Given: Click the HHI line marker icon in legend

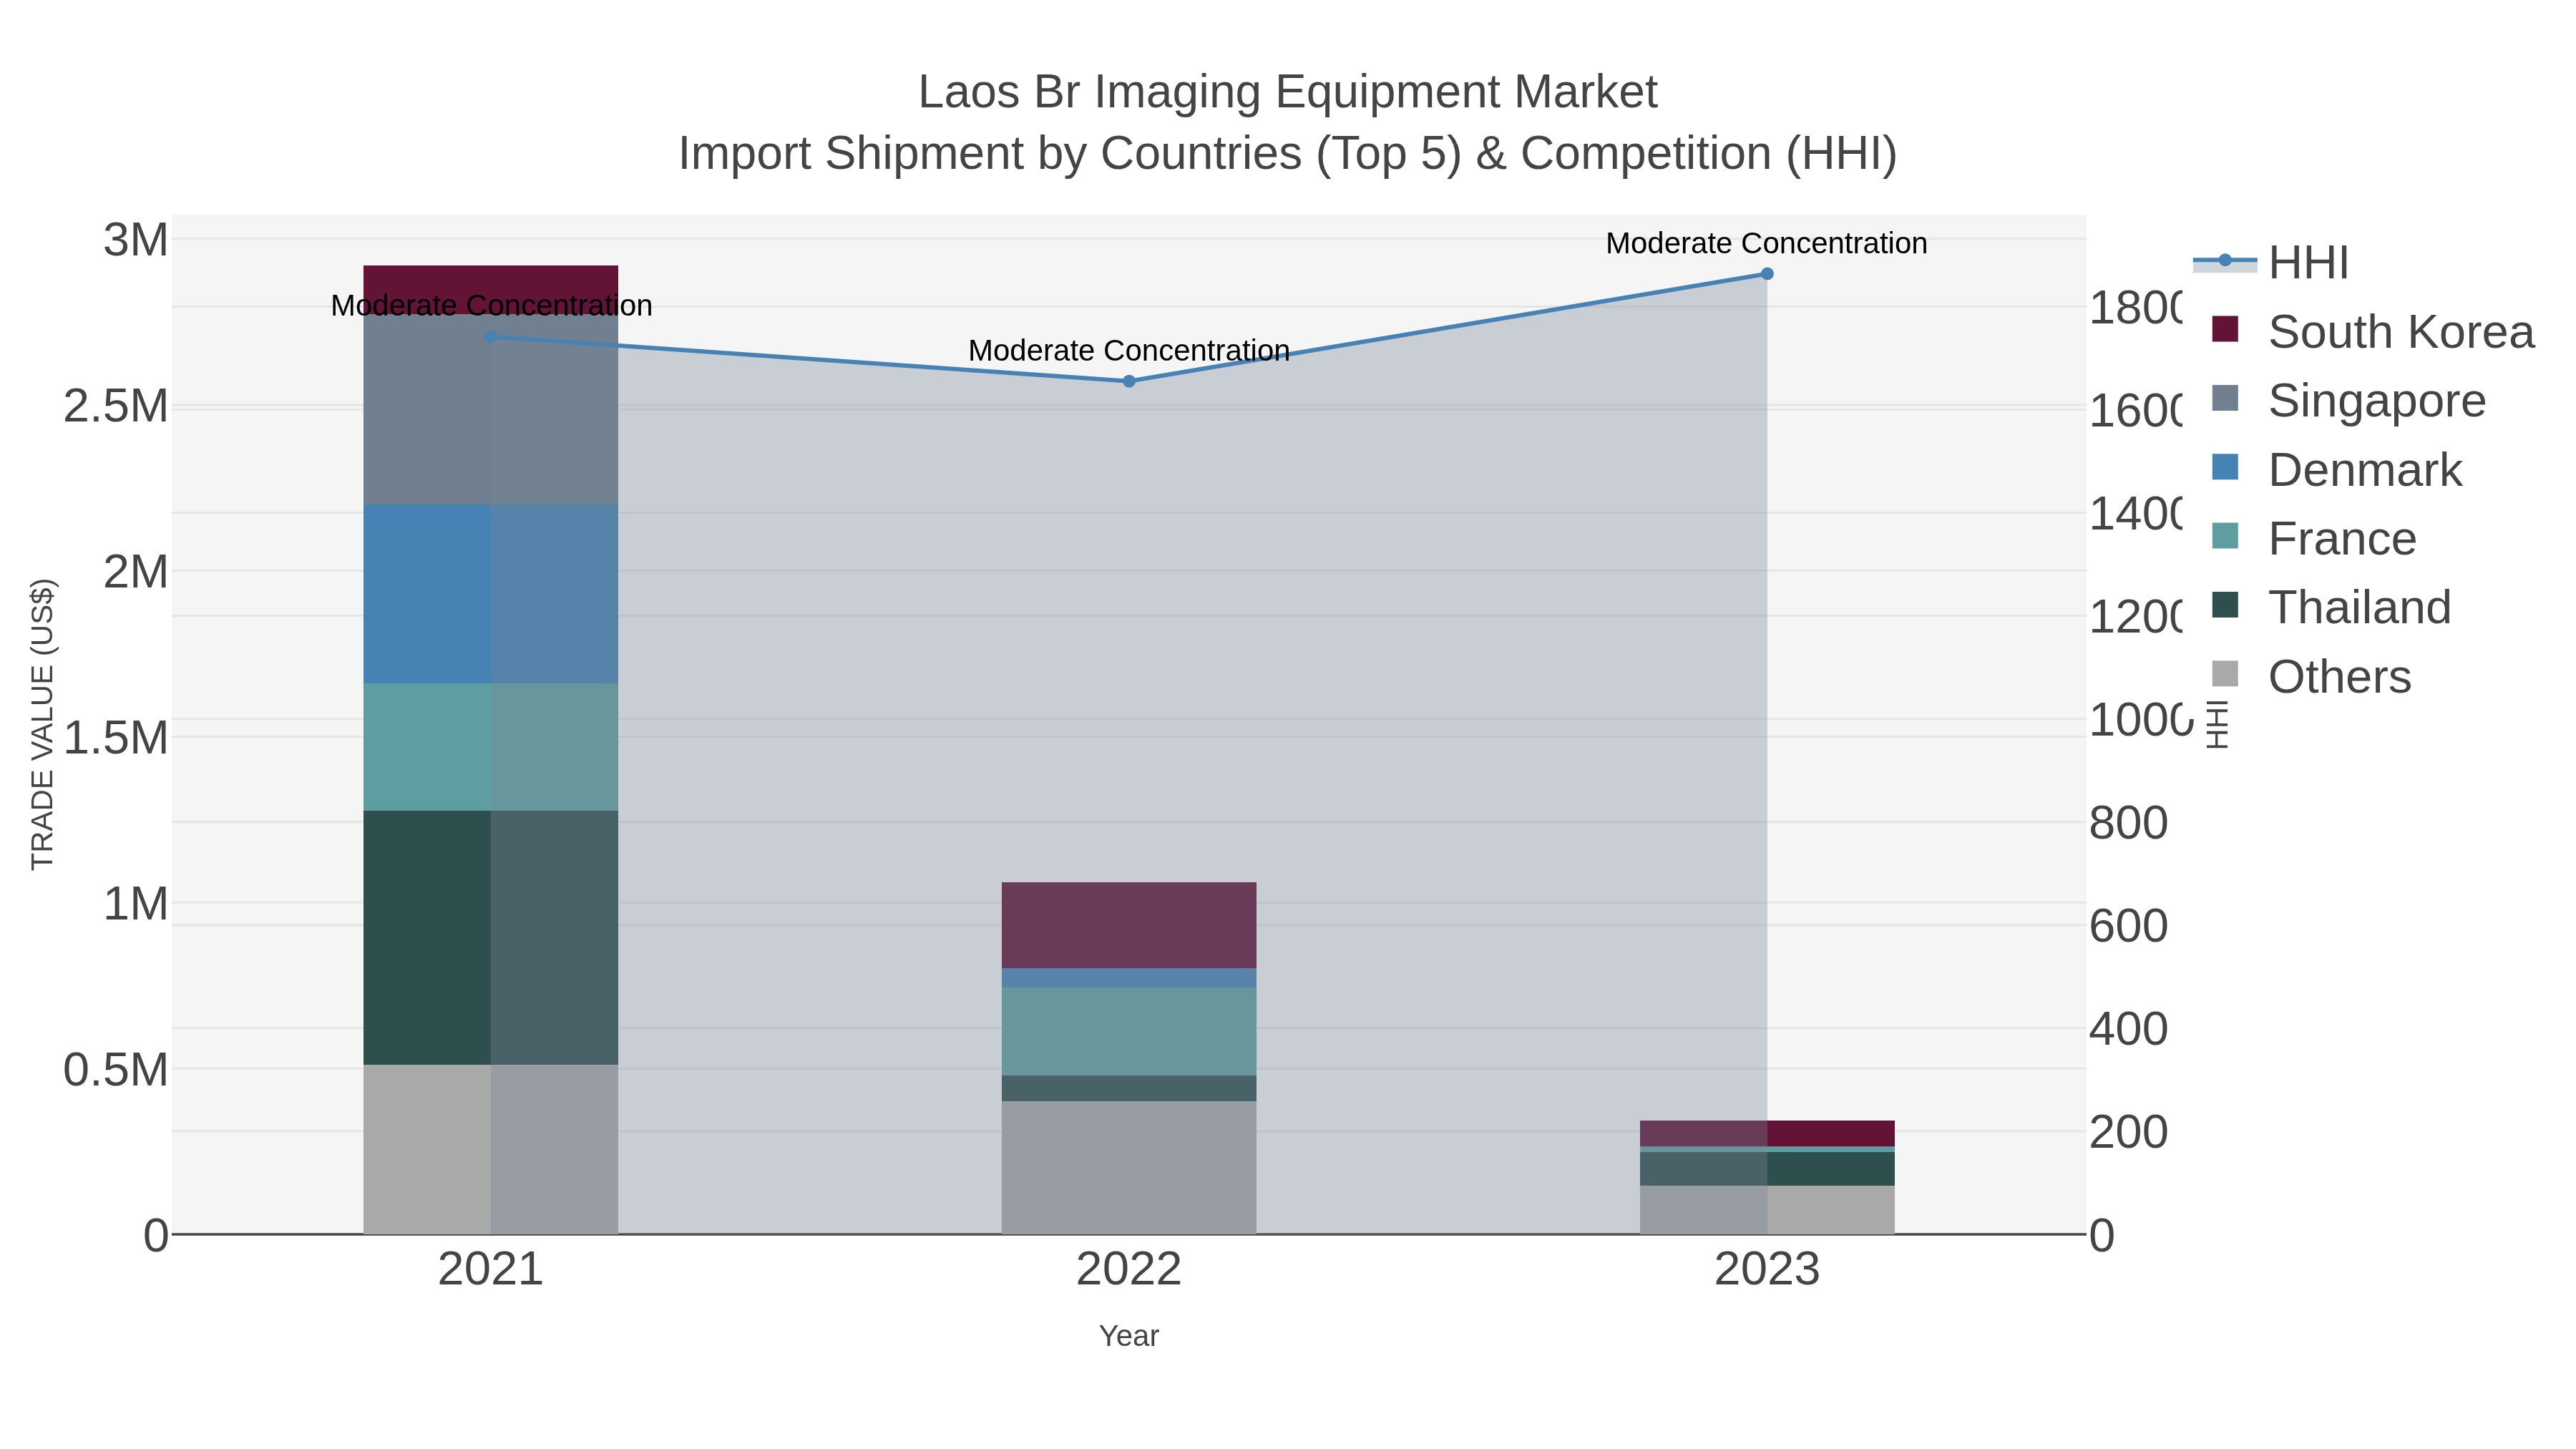Looking at the screenshot, I should [2225, 261].
